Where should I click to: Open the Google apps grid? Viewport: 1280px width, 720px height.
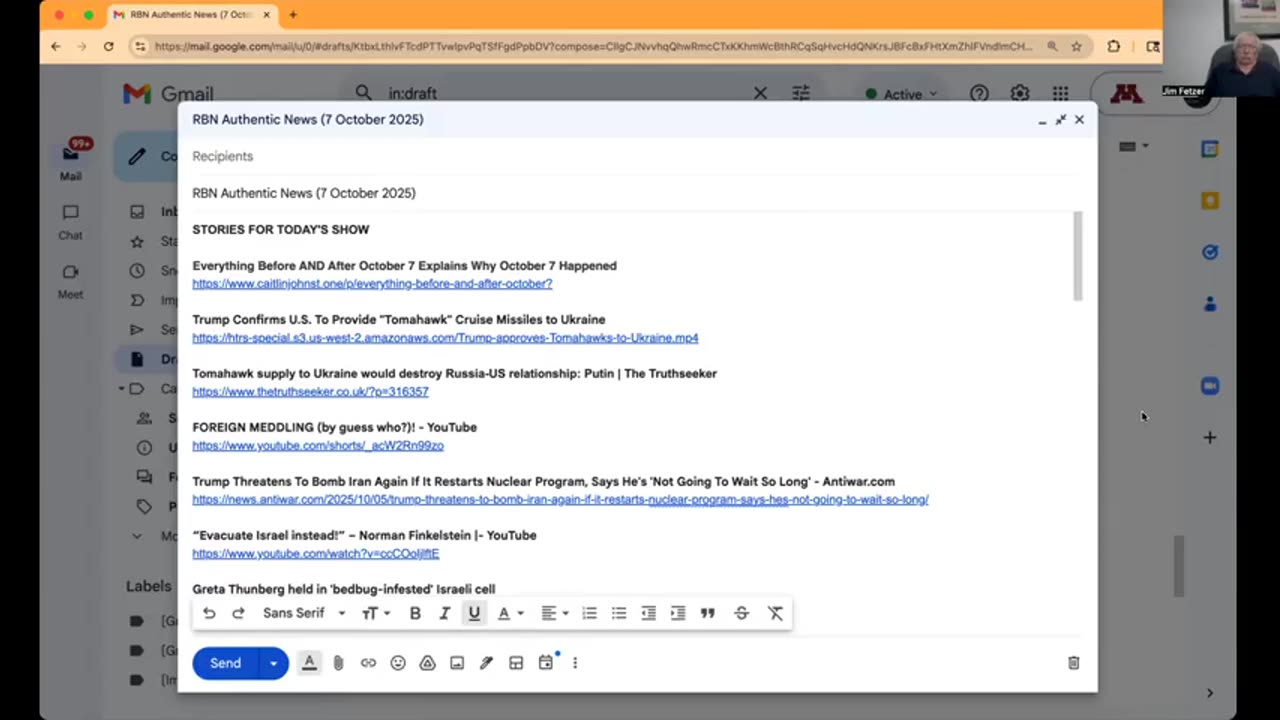1060,93
